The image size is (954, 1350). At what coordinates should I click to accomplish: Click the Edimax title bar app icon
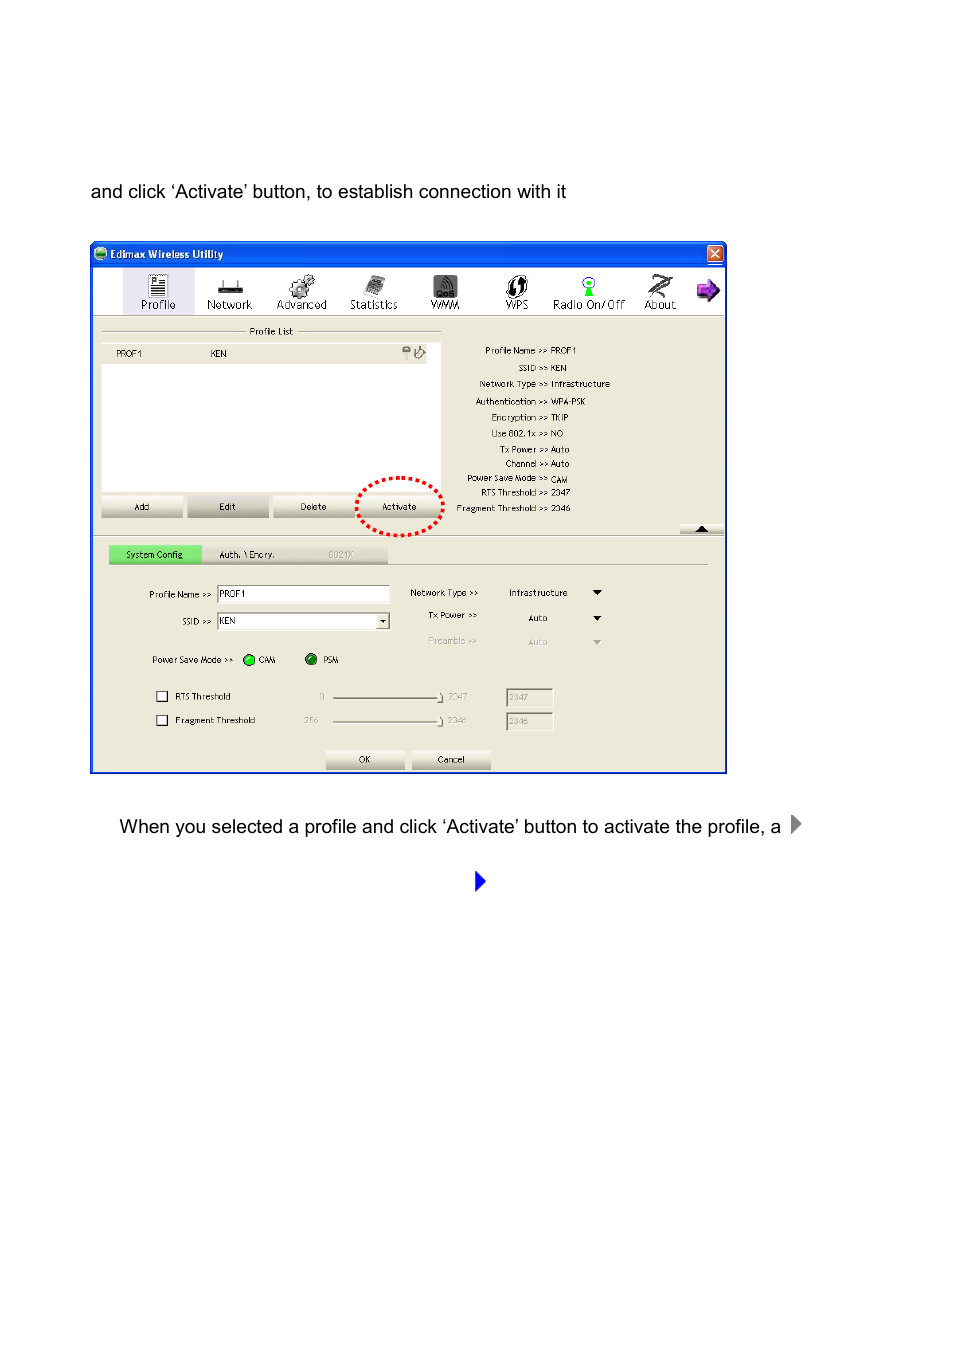(101, 254)
